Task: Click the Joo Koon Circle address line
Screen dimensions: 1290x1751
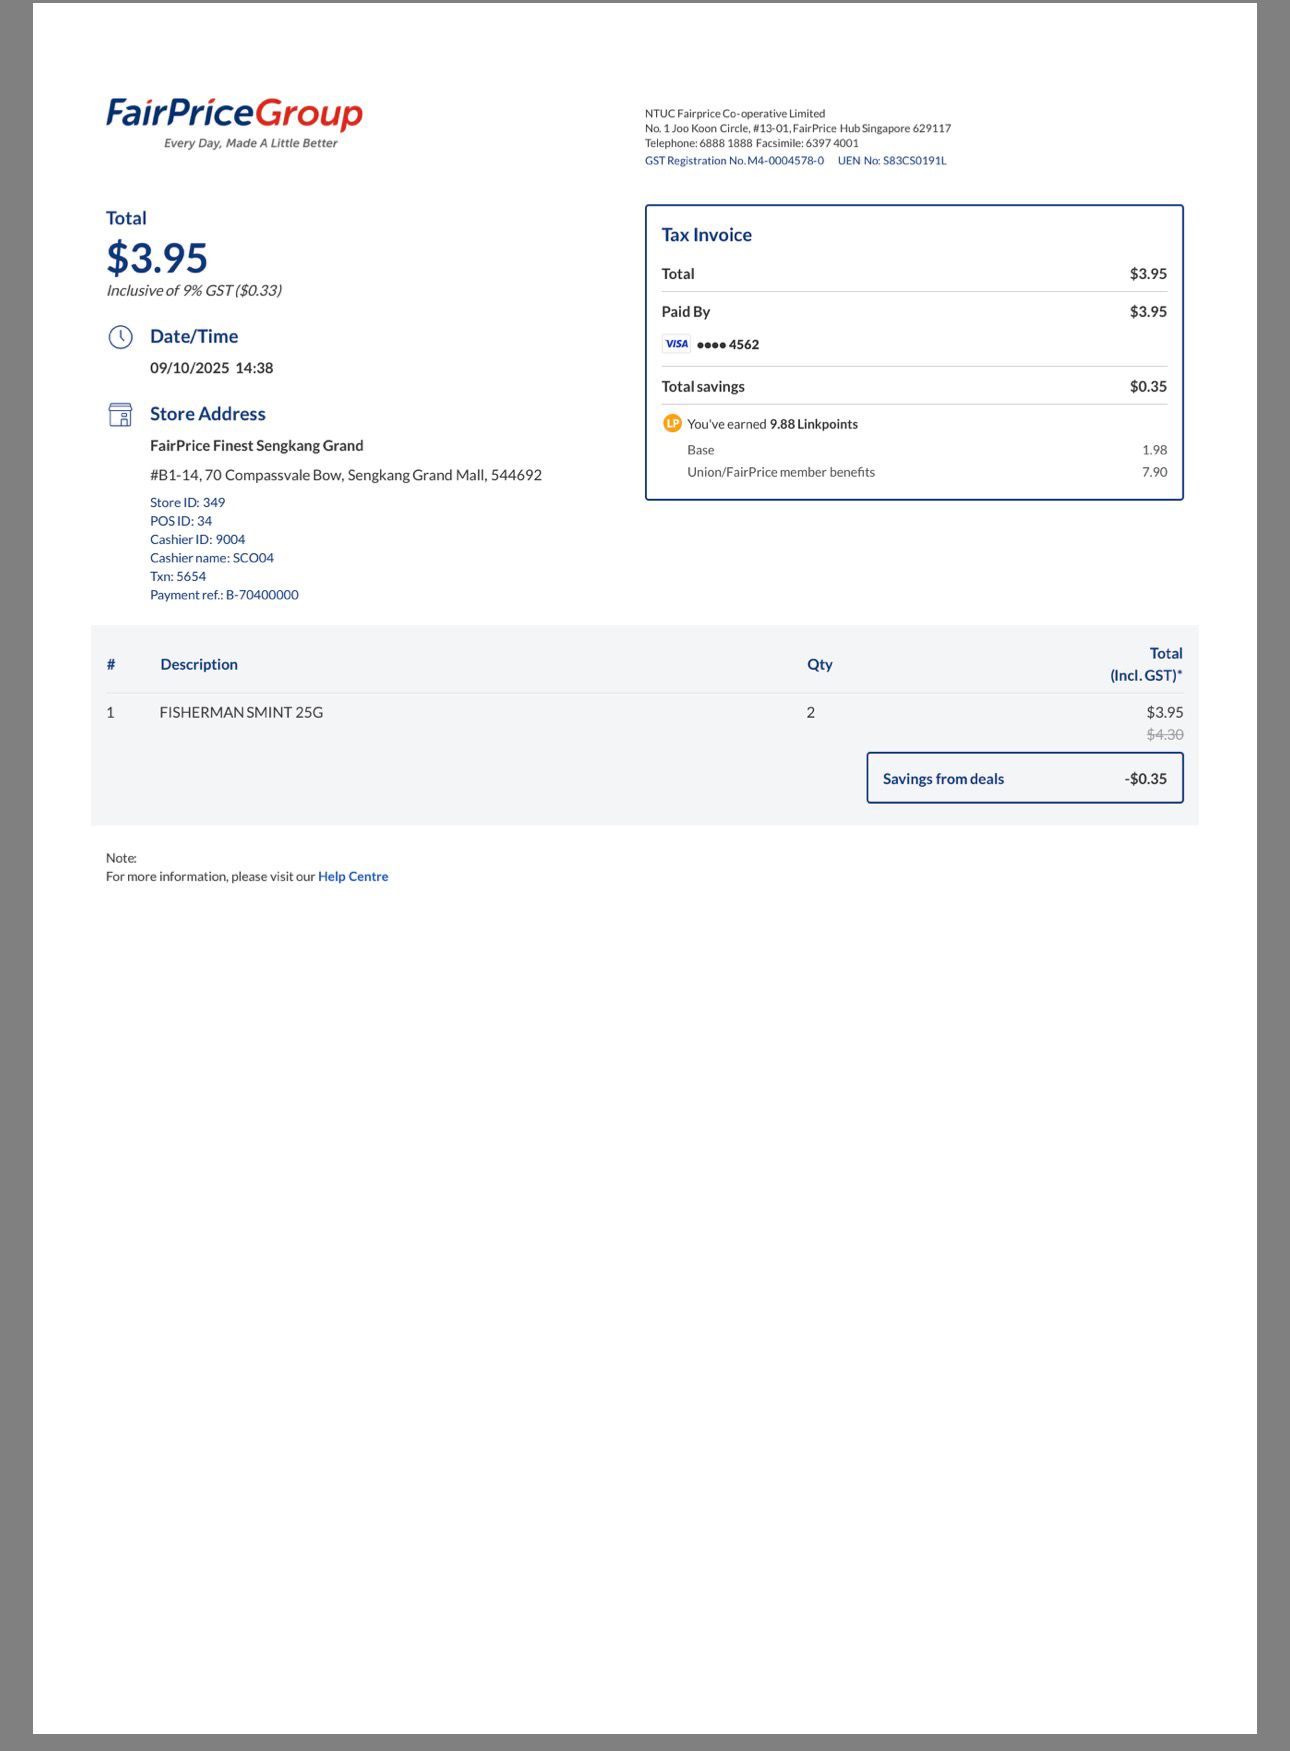Action: coord(798,129)
